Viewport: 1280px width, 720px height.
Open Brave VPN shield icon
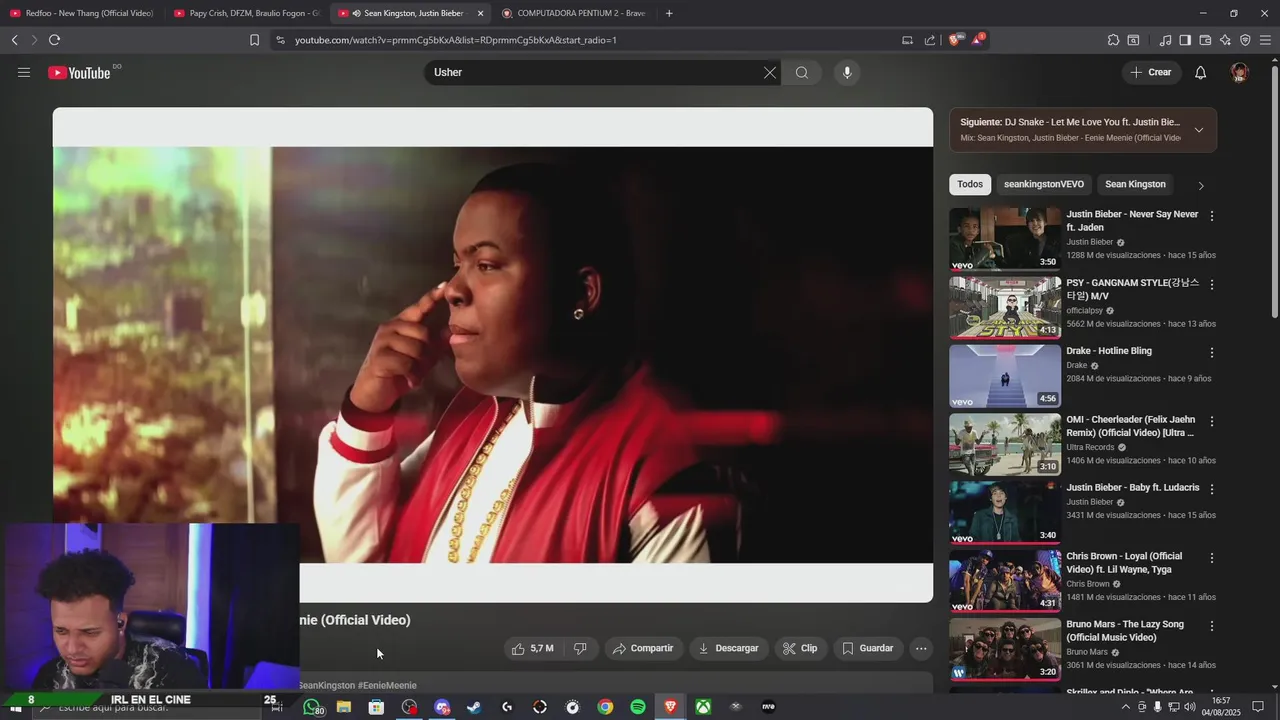tap(1245, 40)
